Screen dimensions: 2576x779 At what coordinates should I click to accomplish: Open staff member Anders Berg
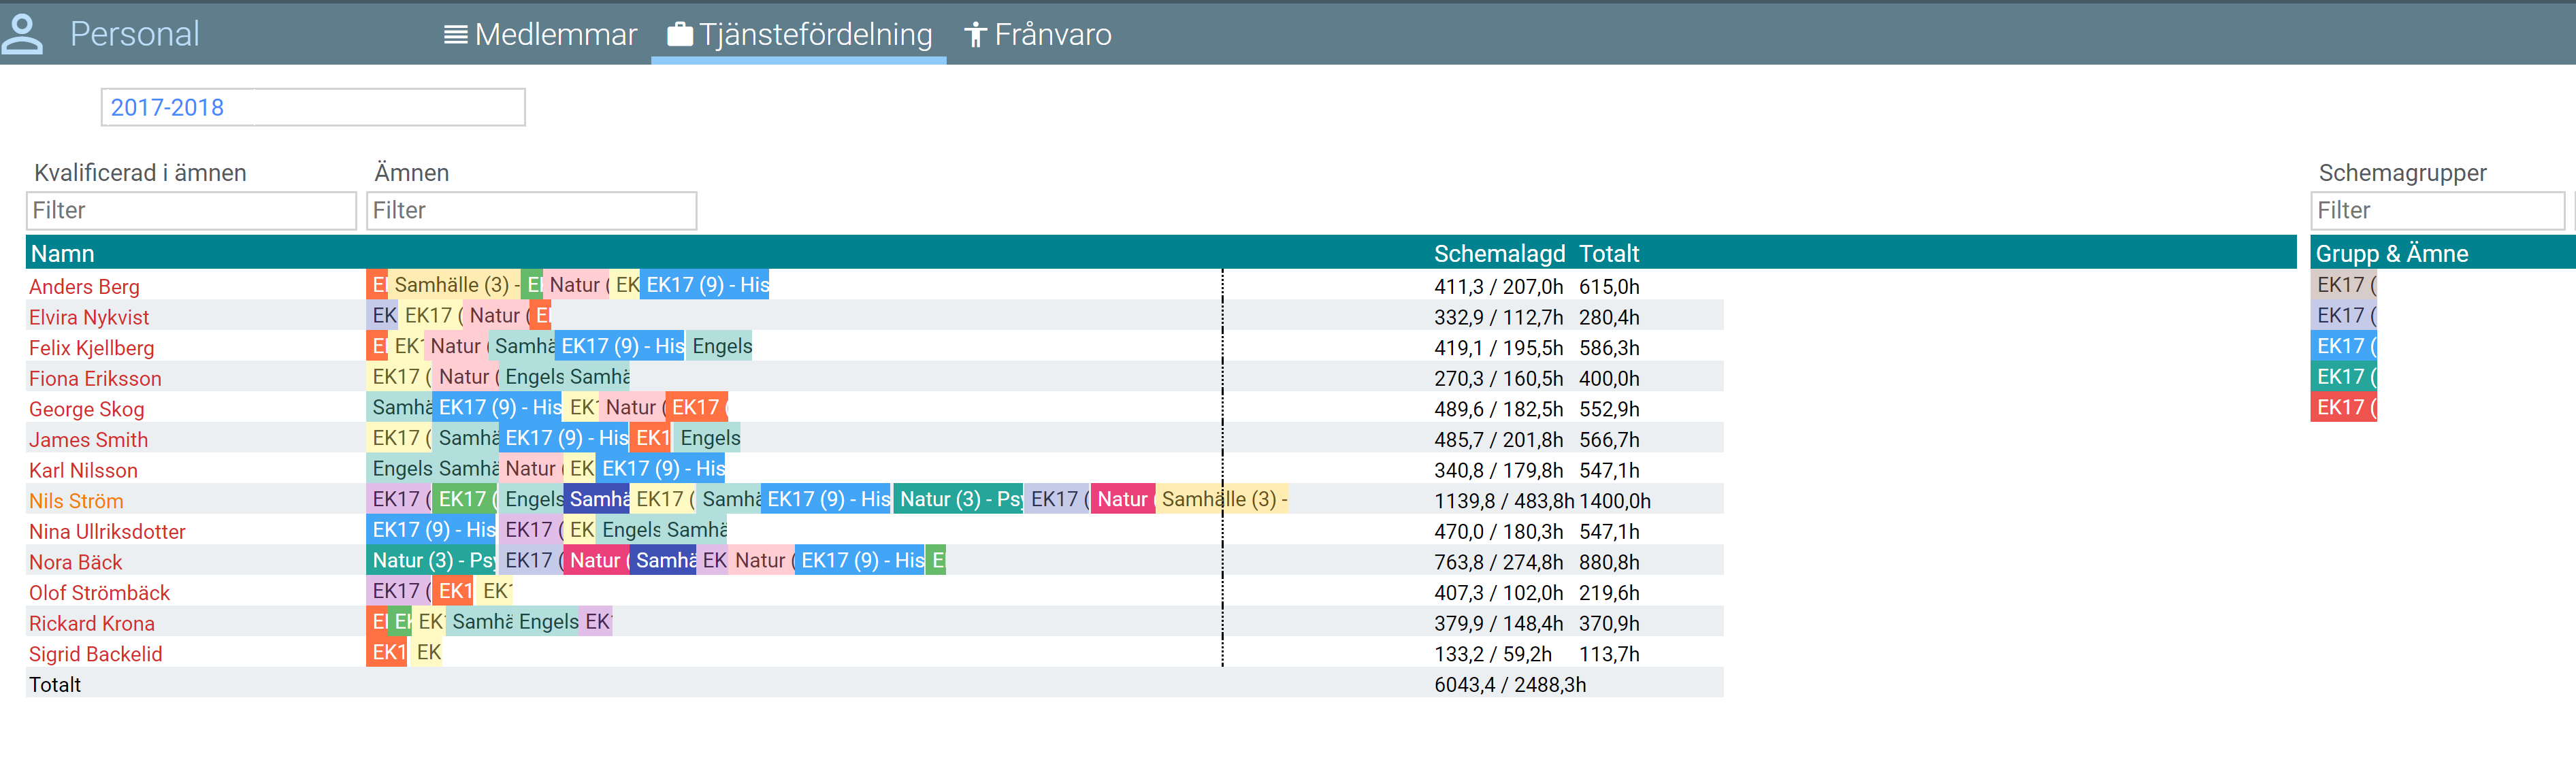coord(84,287)
